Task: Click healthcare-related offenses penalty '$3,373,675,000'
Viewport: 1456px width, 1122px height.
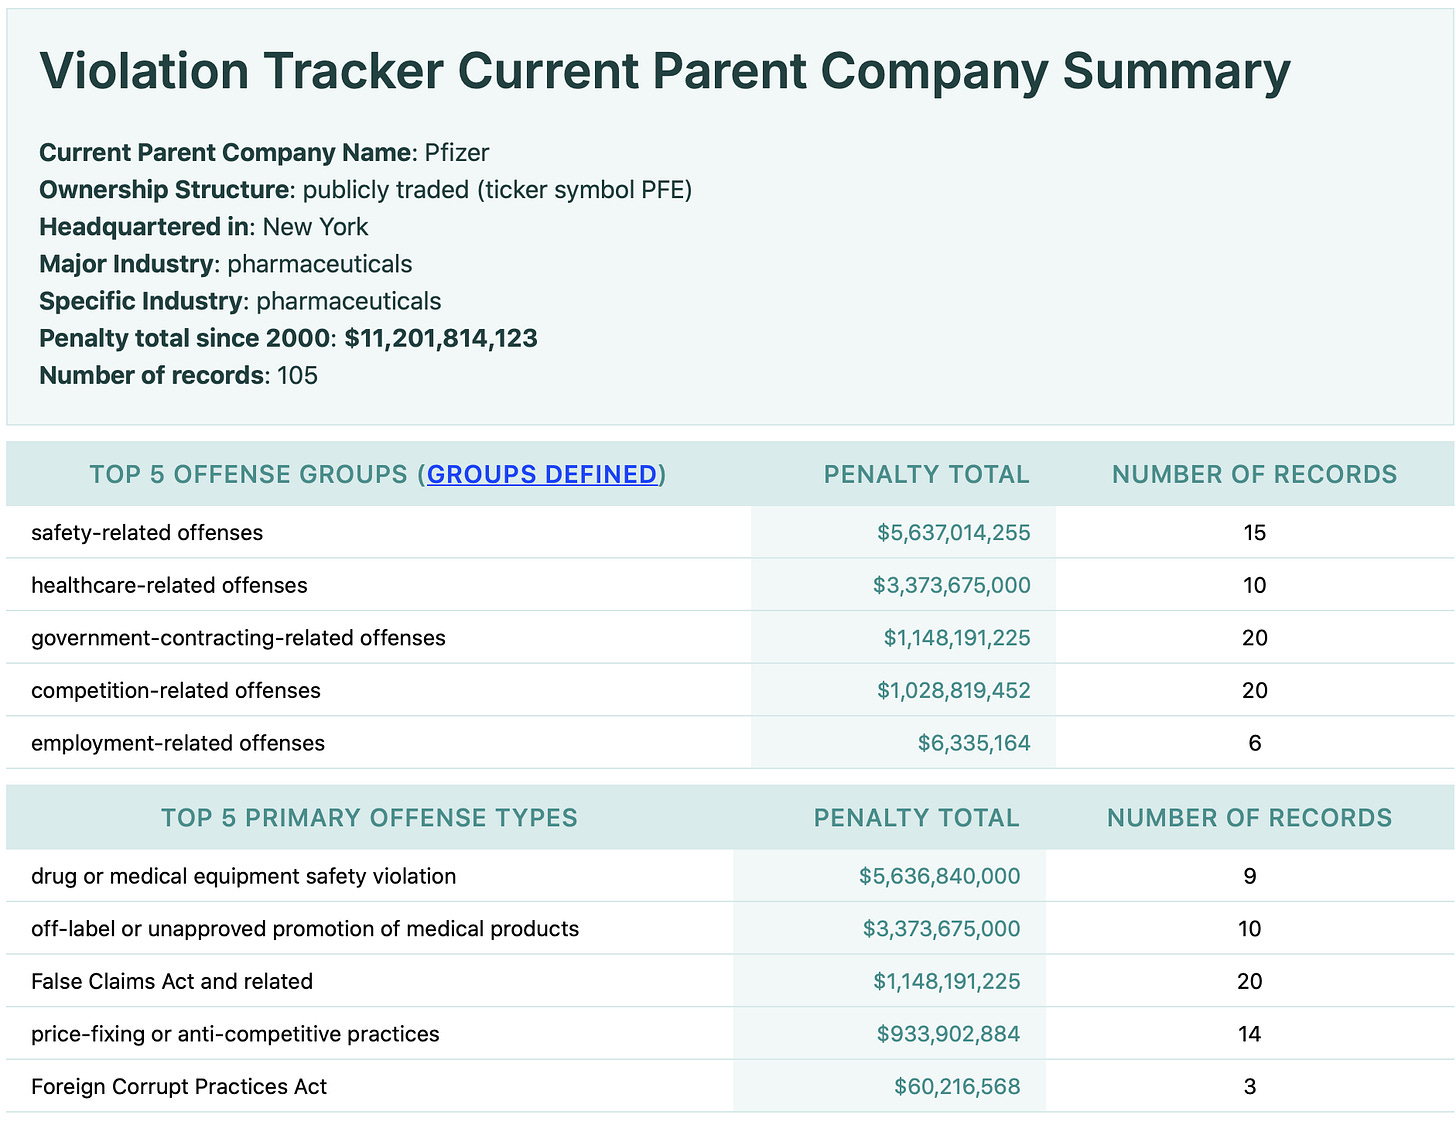Action: (x=952, y=585)
